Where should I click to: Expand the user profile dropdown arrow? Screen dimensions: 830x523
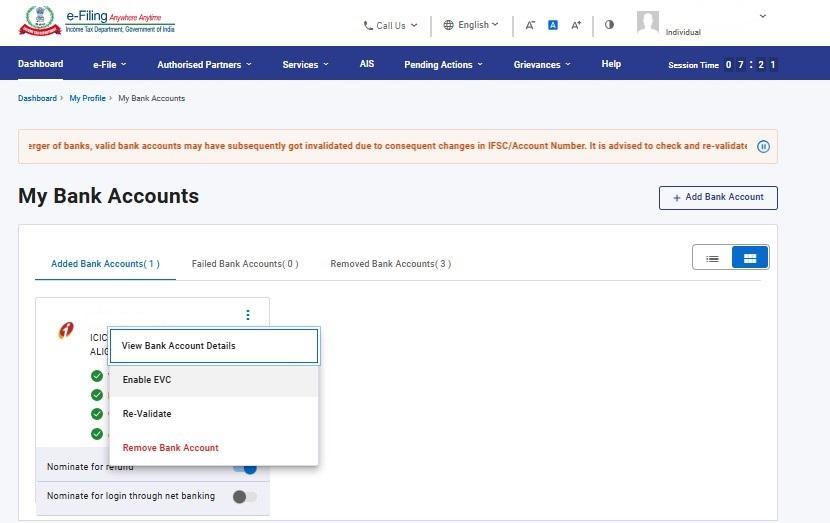coord(763,16)
